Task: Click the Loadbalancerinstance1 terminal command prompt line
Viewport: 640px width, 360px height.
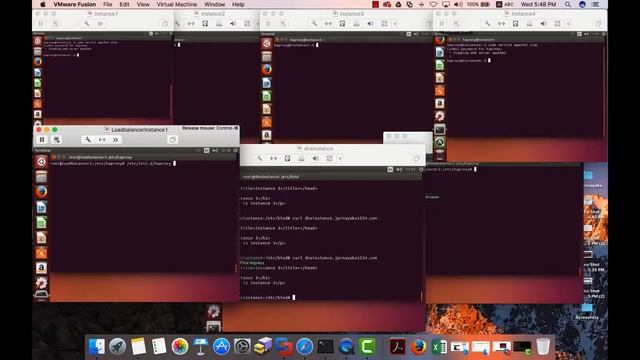Action: [113, 163]
